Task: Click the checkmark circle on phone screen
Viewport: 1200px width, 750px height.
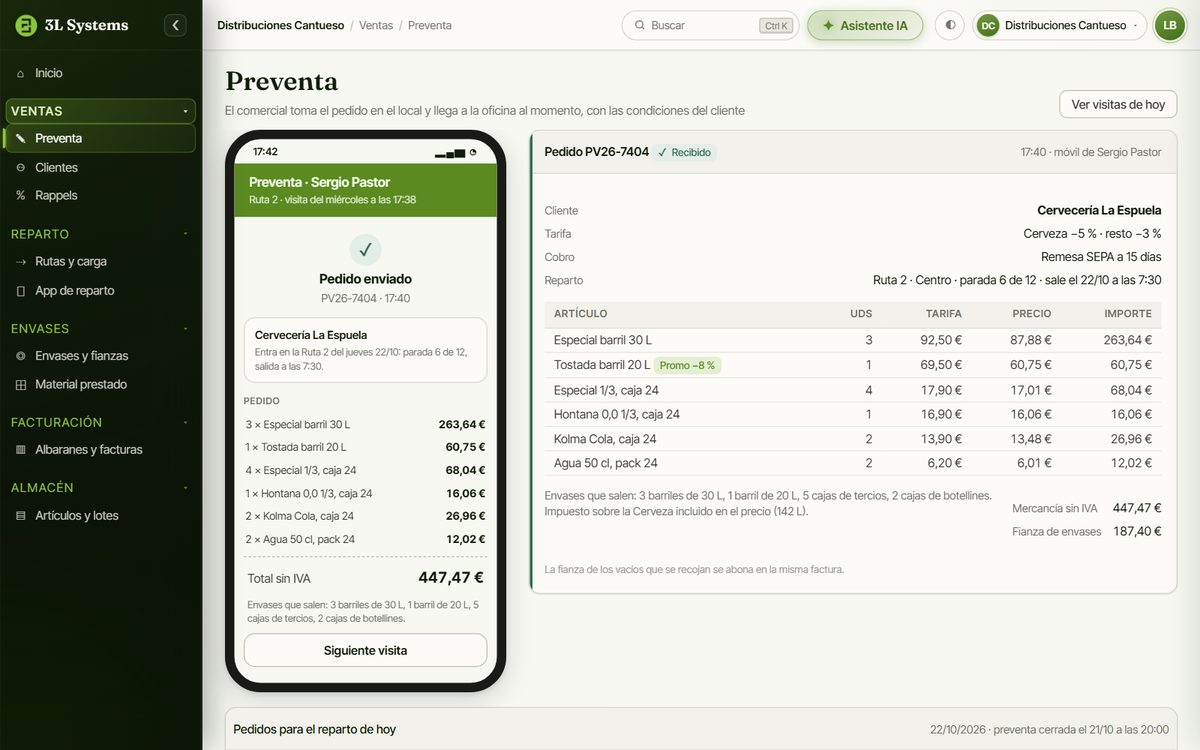Action: point(365,250)
